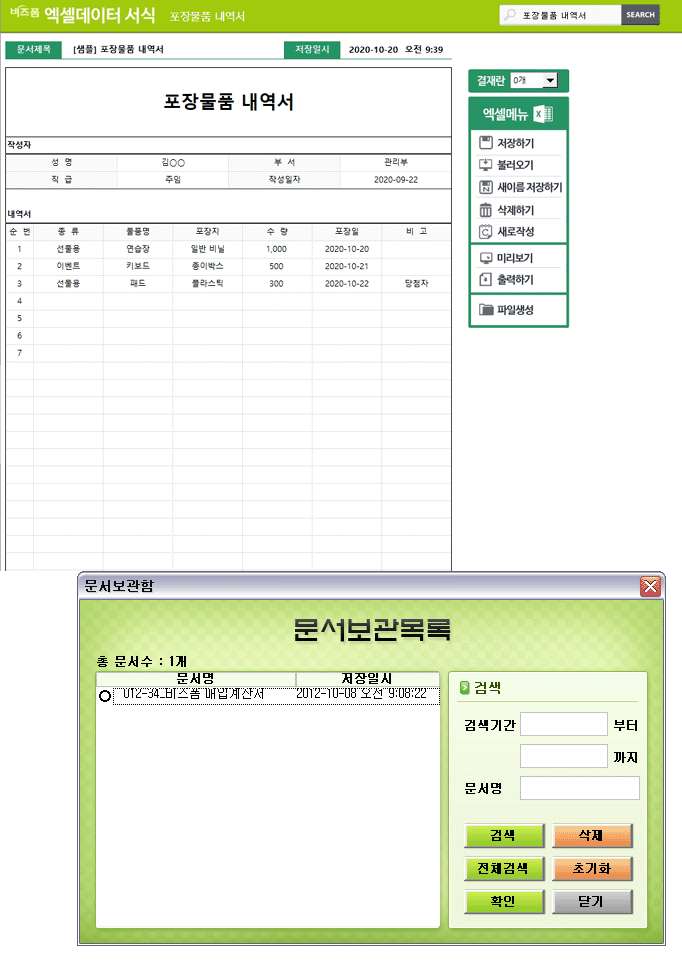Click the 종이박스 wrapping cell

click(207, 266)
